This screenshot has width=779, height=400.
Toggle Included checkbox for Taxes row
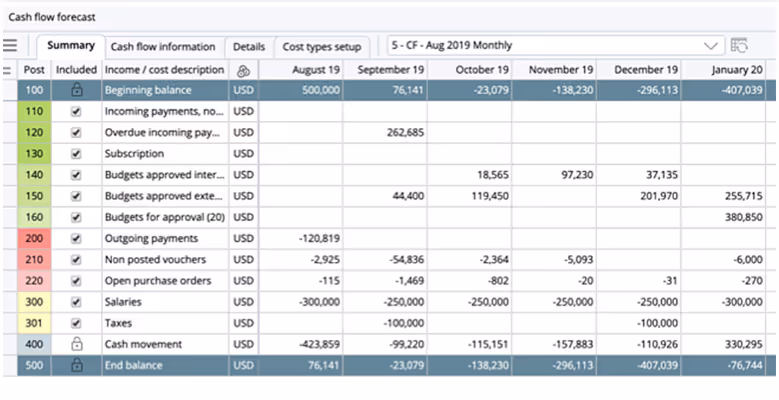[76, 323]
